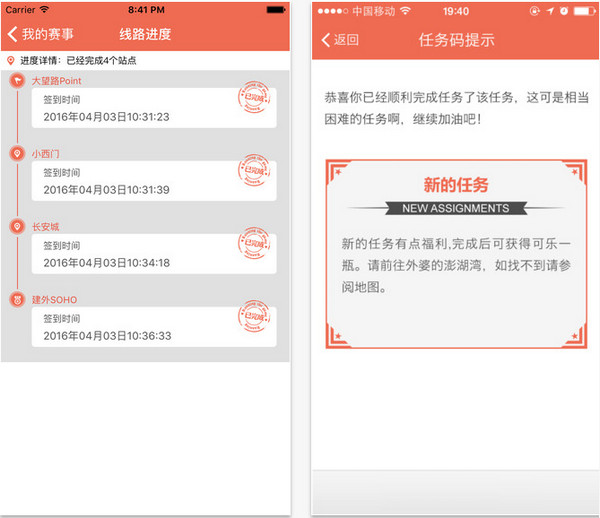Click the battery icon in right phone status bar

584,11
